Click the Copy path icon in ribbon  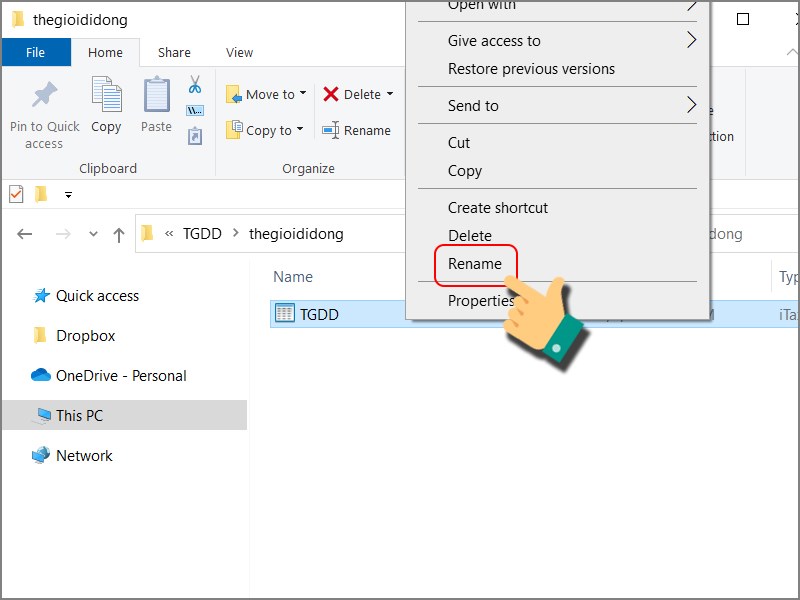pos(195,110)
